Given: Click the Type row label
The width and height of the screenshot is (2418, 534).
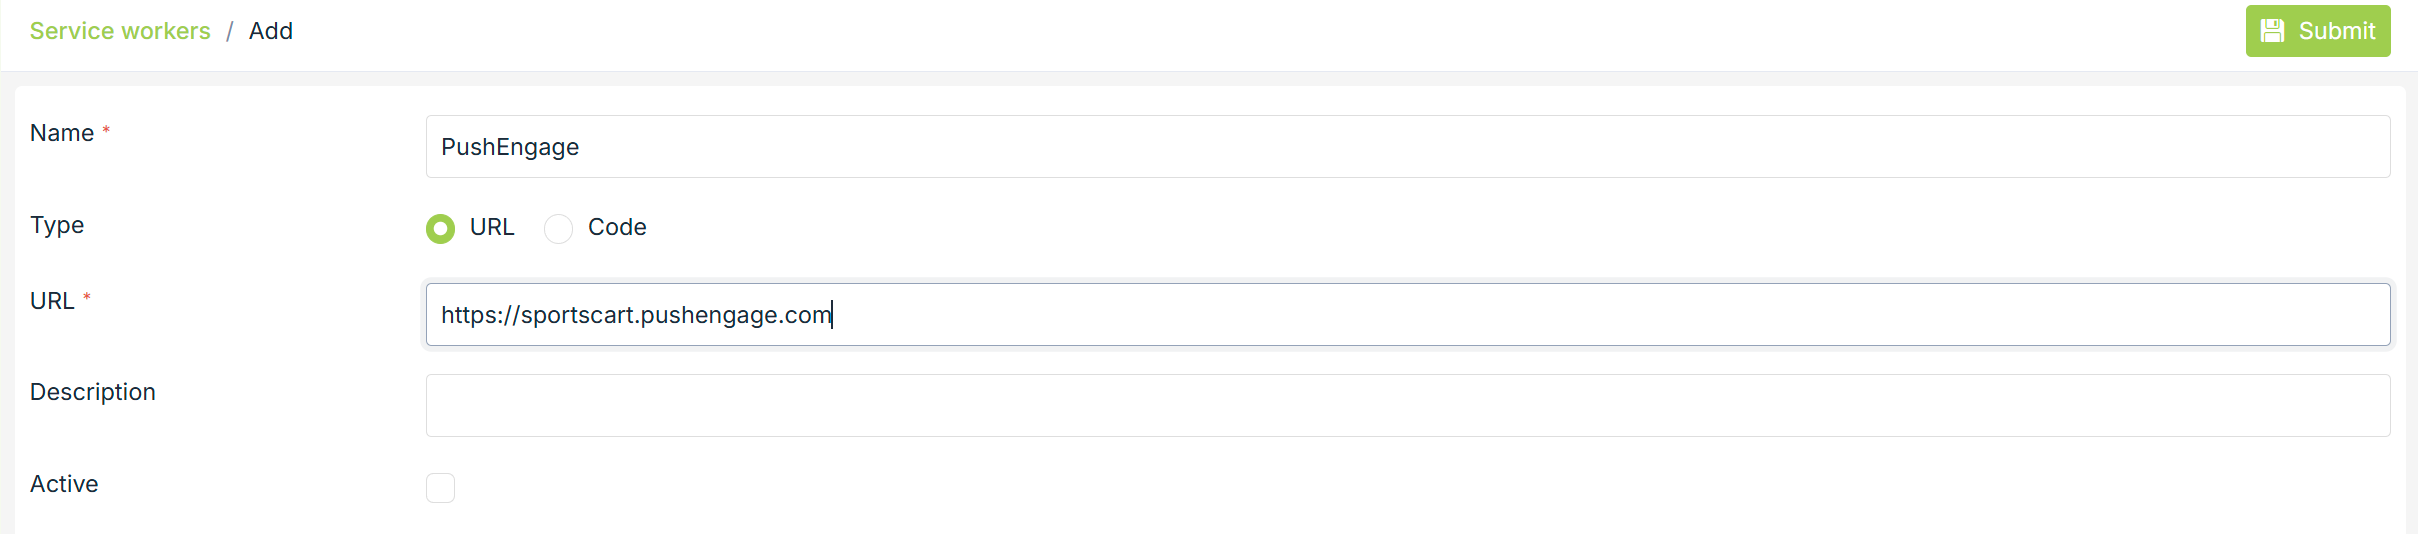Looking at the screenshot, I should (x=57, y=225).
